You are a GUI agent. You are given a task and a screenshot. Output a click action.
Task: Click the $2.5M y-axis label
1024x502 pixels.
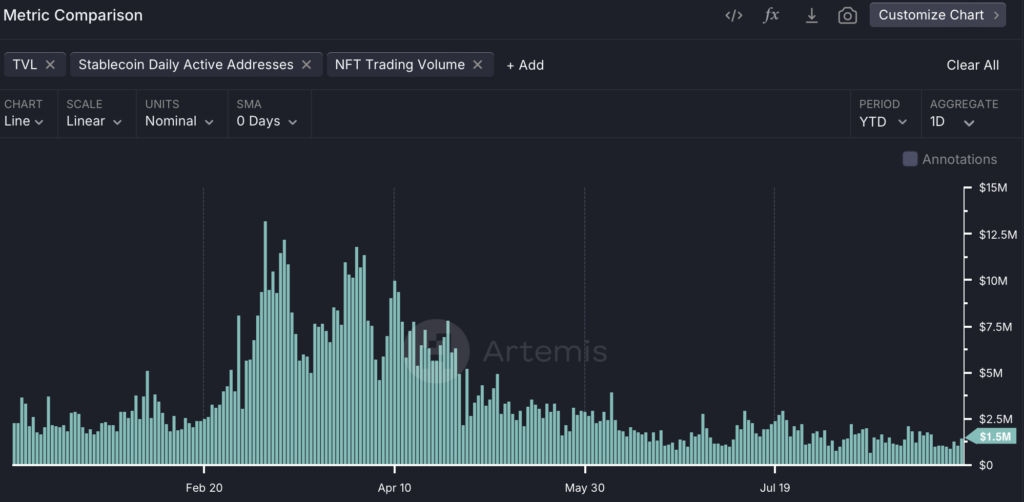995,418
